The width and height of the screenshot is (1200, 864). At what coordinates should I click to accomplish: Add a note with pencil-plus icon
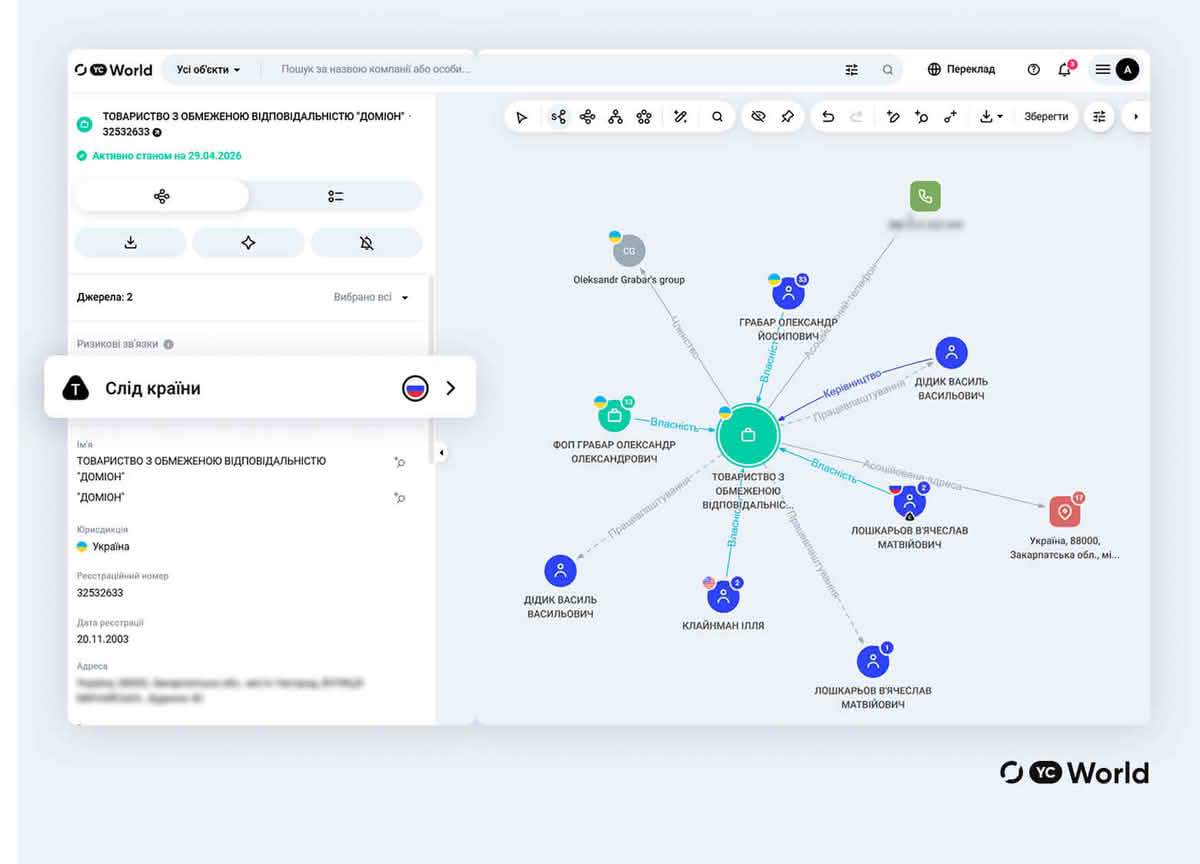point(893,117)
